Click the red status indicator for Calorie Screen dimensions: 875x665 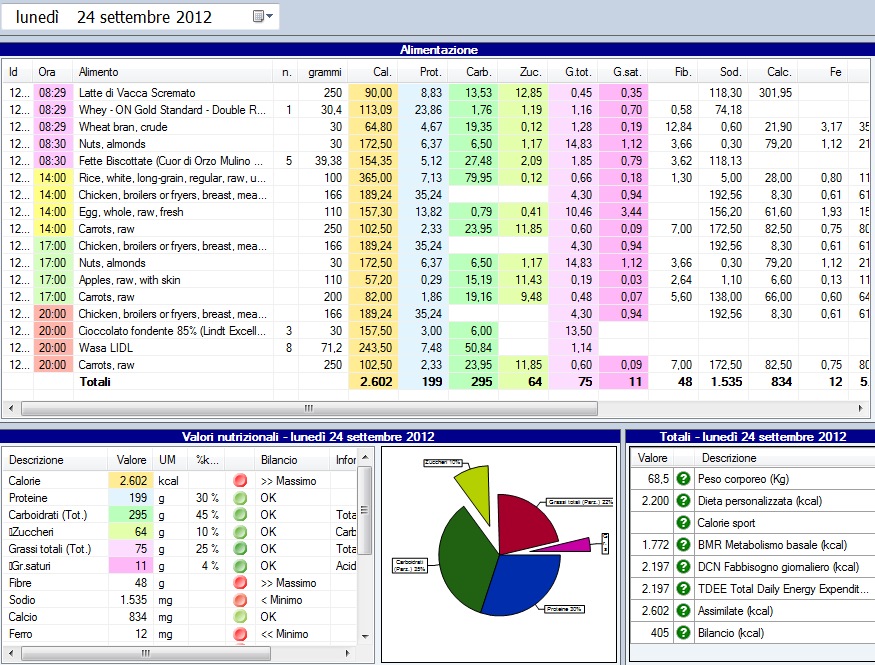click(239, 481)
